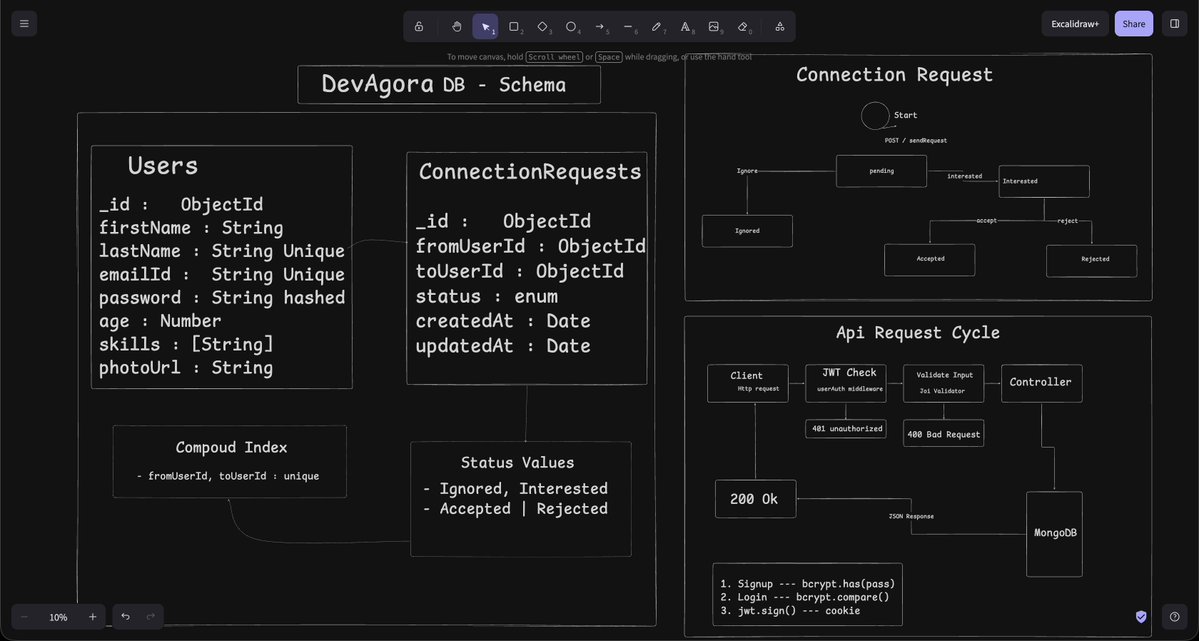Select the 'ConnectionRequests' heading text
This screenshot has height=641, width=1199.
click(530, 171)
